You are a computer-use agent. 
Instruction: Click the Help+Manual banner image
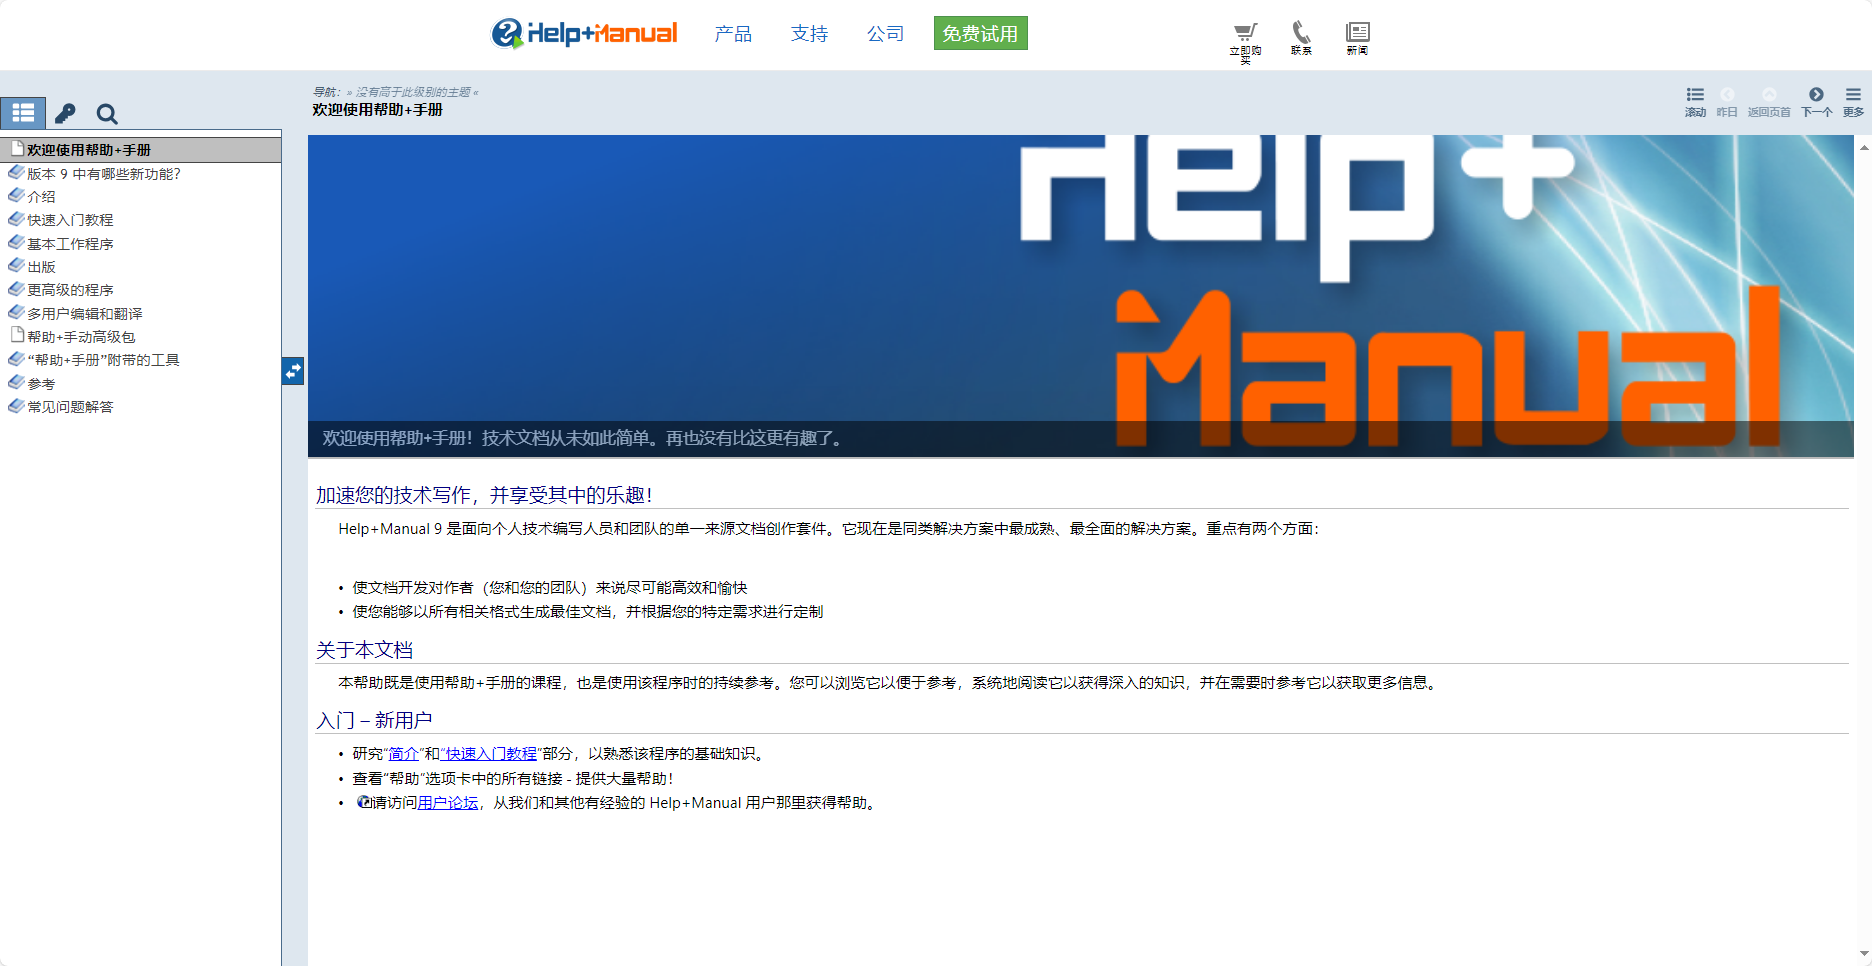(1081, 296)
